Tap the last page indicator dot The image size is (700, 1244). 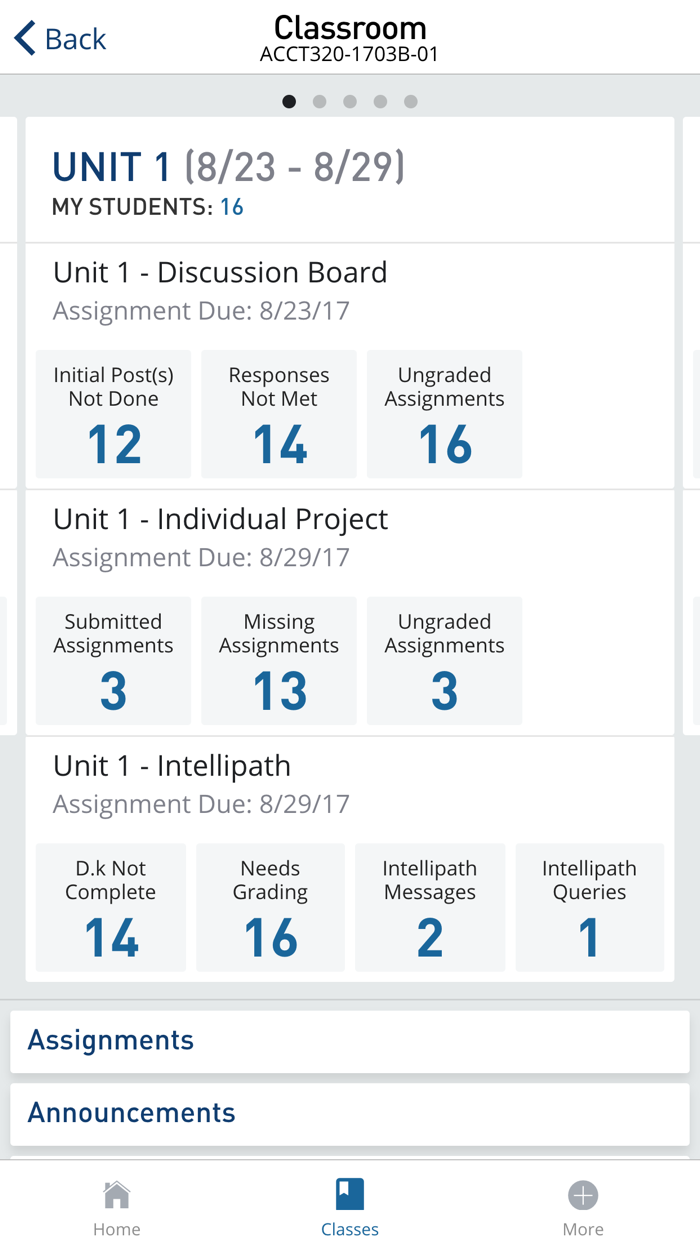tap(410, 101)
